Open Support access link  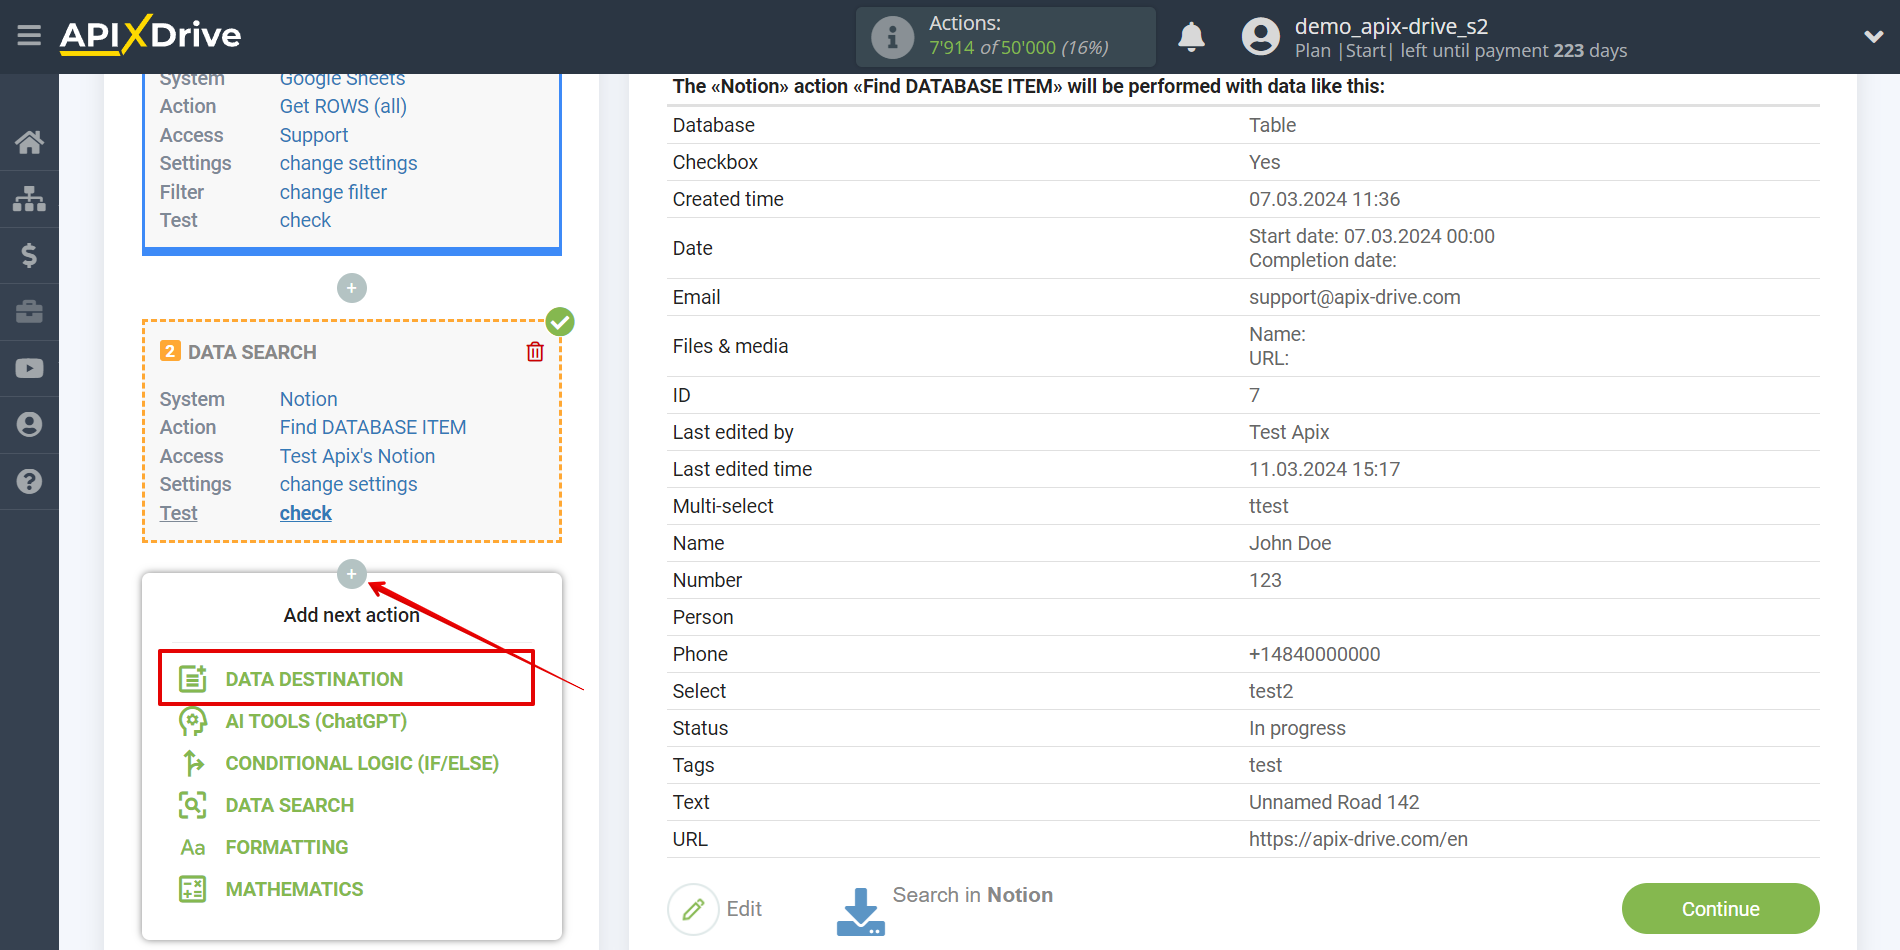(x=314, y=135)
